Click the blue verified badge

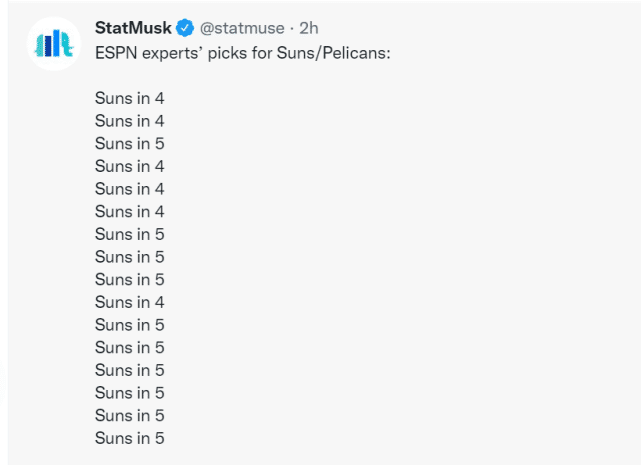pyautogui.click(x=185, y=28)
